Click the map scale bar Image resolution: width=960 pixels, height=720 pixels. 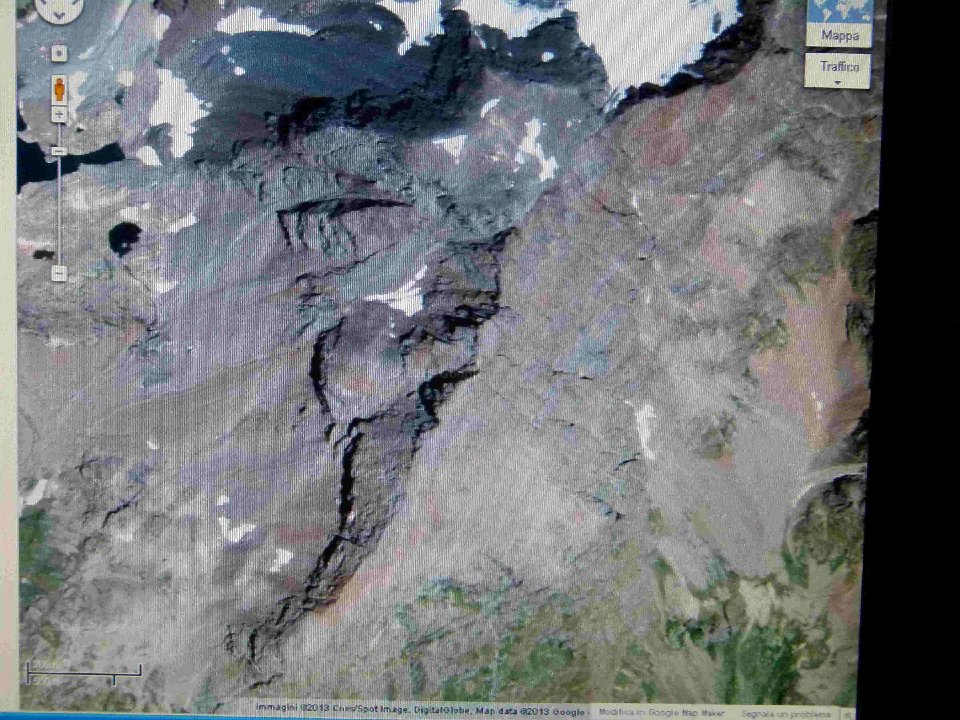84,673
